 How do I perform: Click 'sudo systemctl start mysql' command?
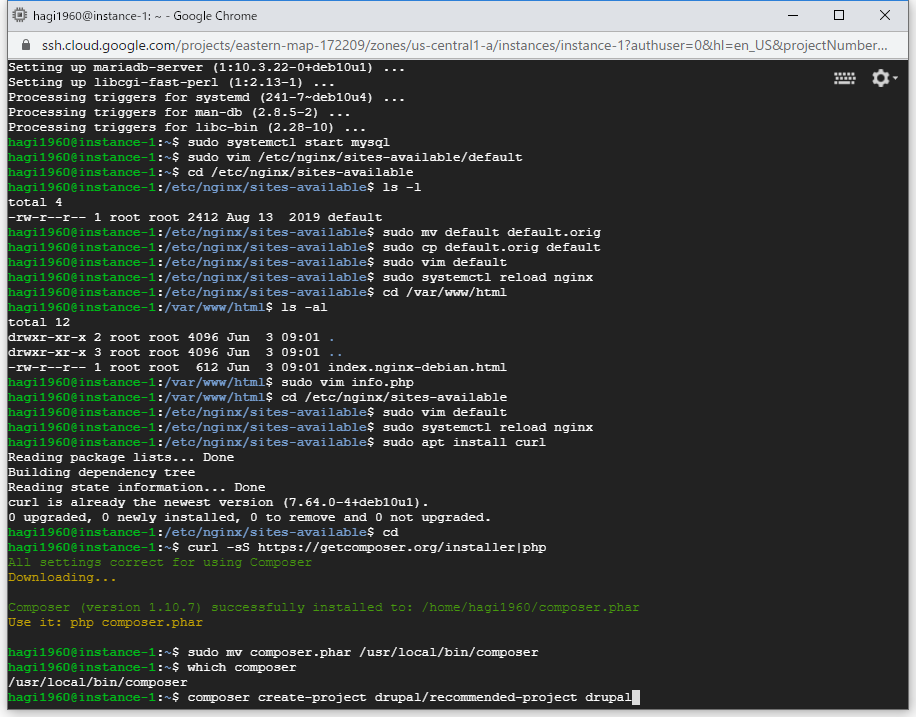pyautogui.click(x=289, y=142)
